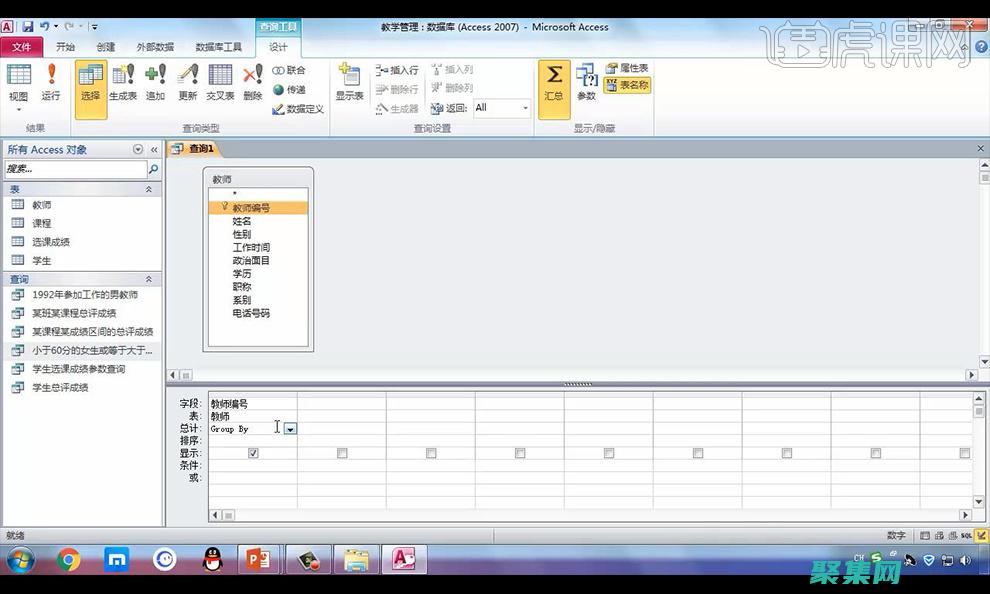Viewport: 990px width, 594px height.
Task: Open the 文件 menu
Action: pyautogui.click(x=23, y=46)
